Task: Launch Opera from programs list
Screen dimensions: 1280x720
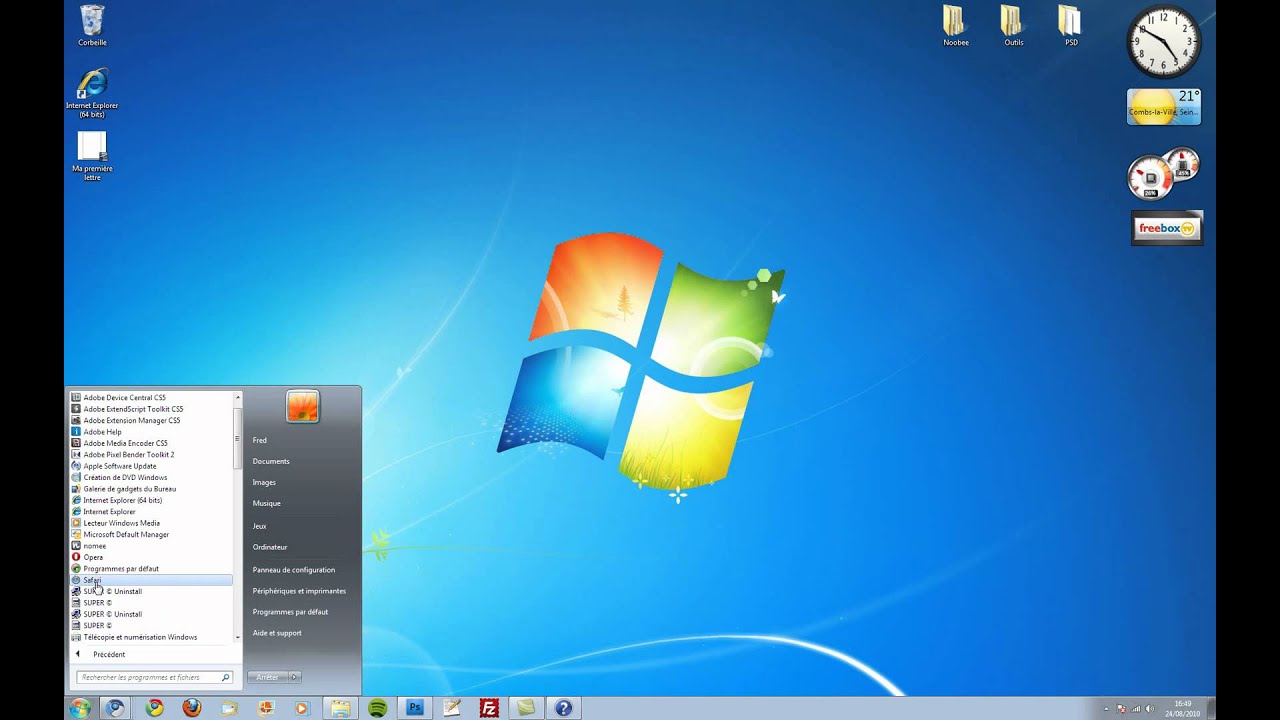Action: click(x=152, y=557)
